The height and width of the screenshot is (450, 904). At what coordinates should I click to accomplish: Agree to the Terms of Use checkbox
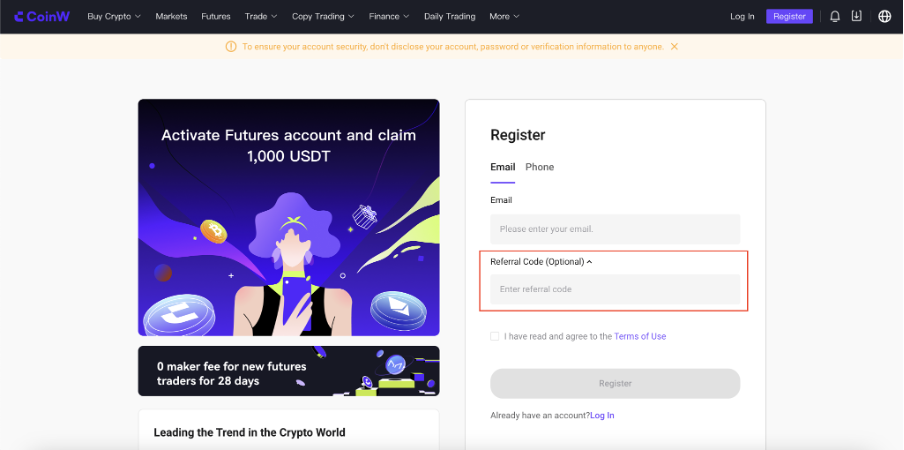click(494, 336)
